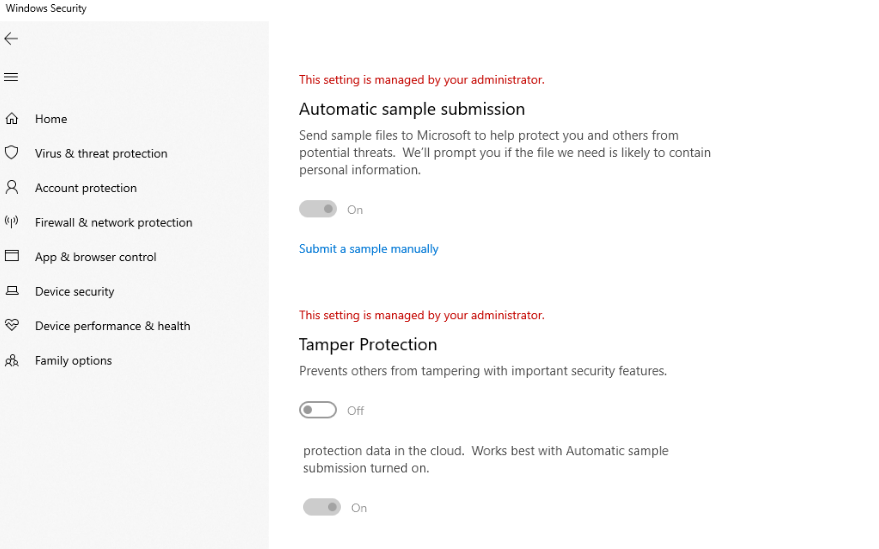Open the Family options text label
Image resolution: width=879 pixels, height=549 pixels.
point(73,361)
